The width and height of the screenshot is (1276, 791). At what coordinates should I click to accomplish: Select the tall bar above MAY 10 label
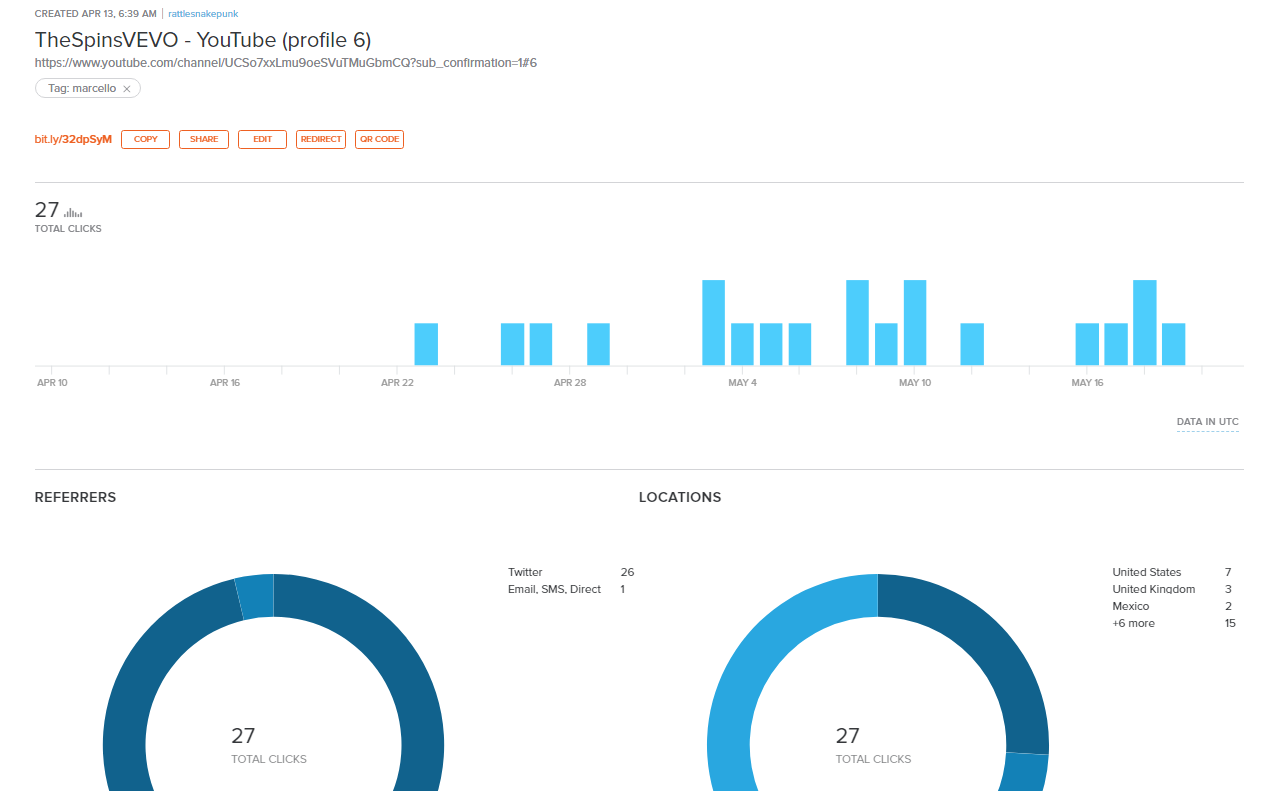(x=915, y=323)
